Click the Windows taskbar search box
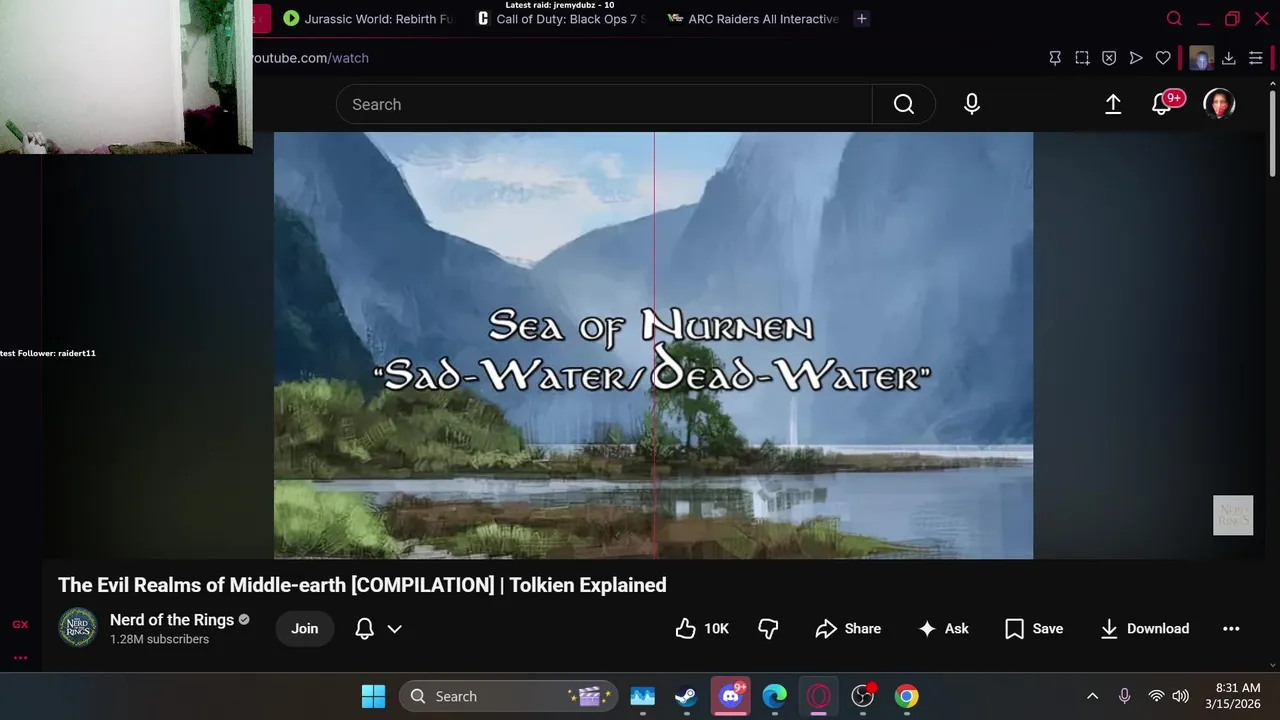1280x720 pixels. coord(508,696)
